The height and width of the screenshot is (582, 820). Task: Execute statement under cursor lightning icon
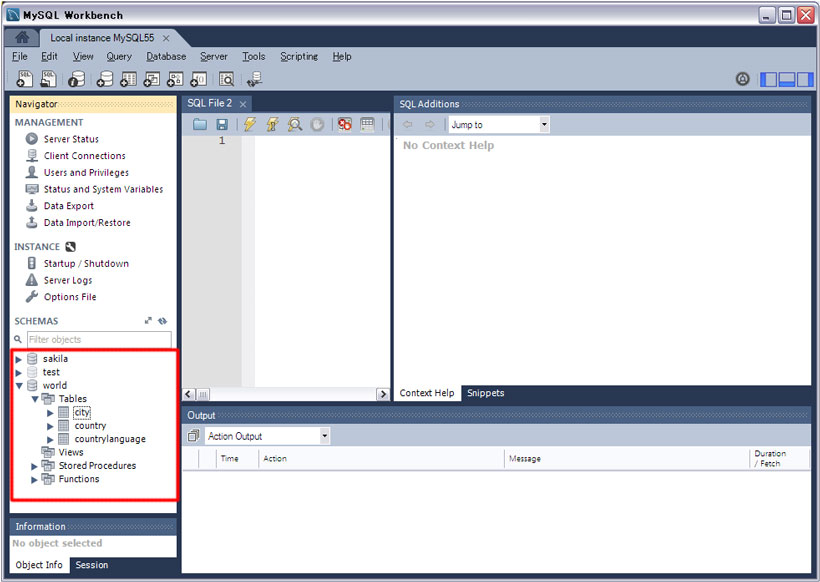[272, 124]
